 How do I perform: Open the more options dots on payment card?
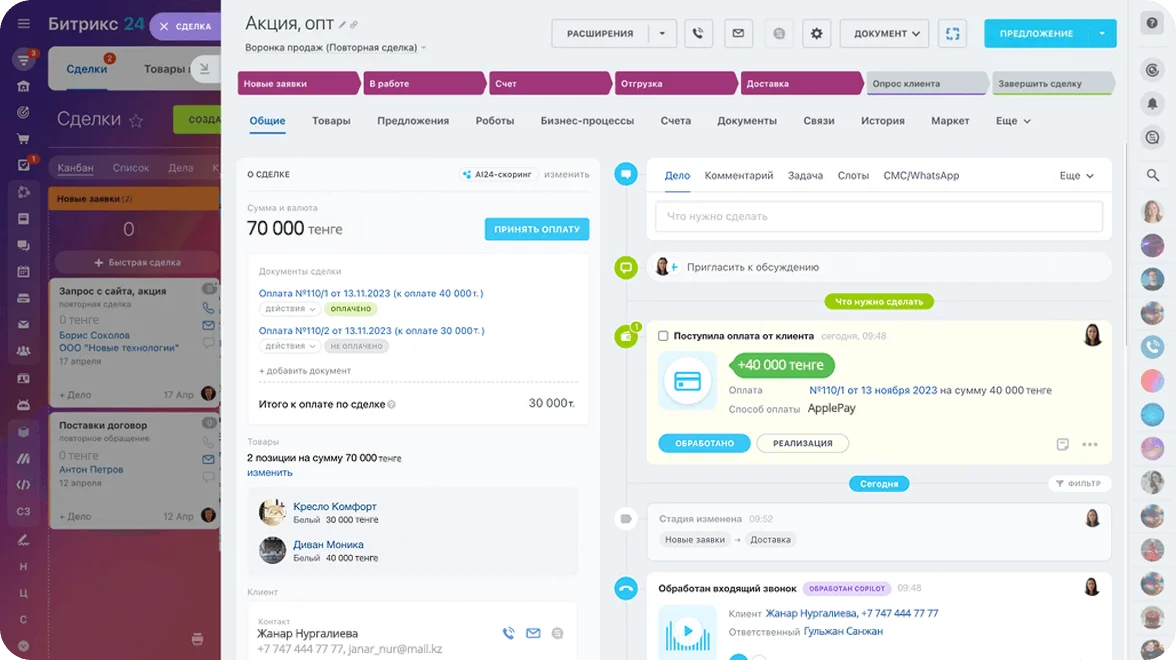tap(1090, 445)
